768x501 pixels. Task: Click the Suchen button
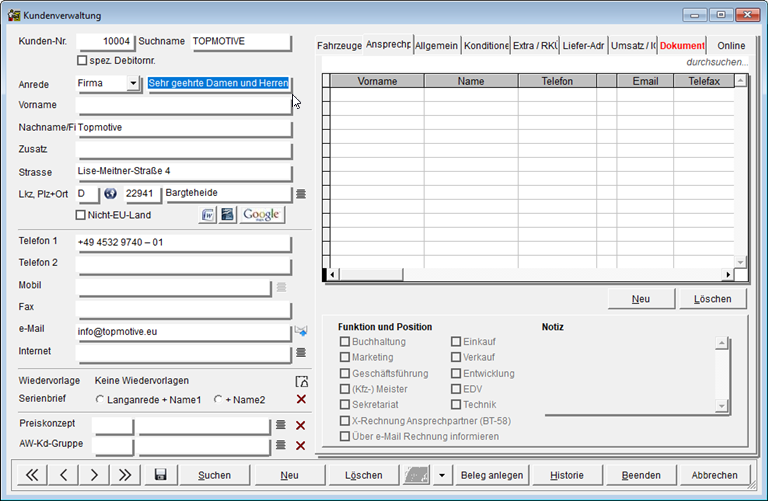pyautogui.click(x=215, y=475)
